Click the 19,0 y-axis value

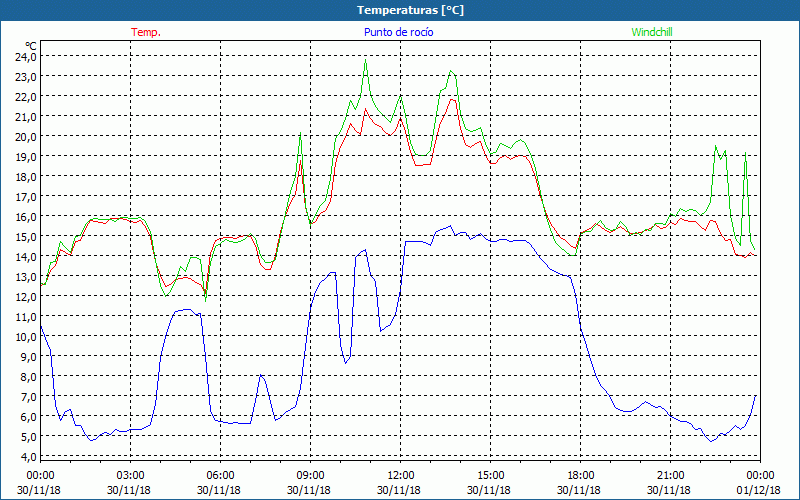(26, 157)
